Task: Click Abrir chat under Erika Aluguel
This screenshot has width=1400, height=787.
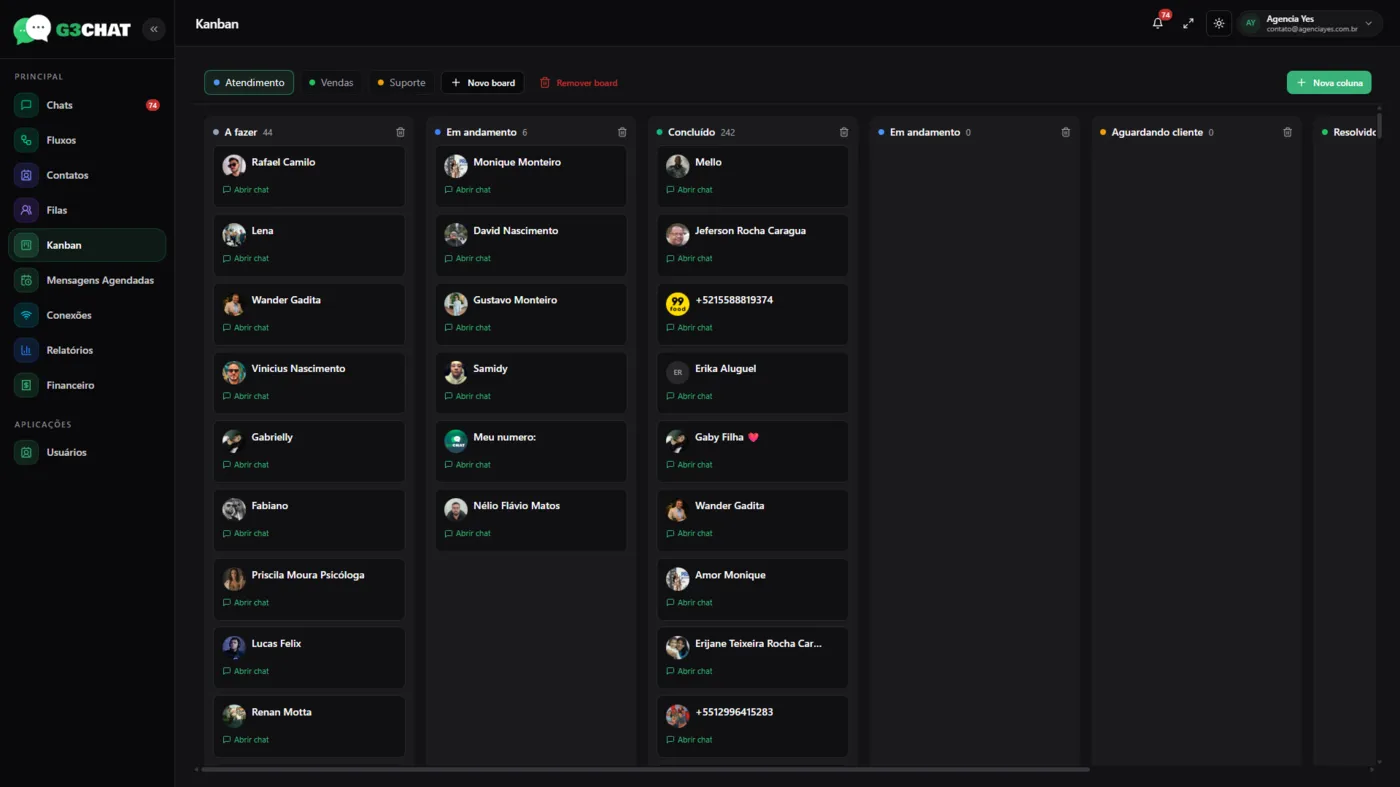Action: point(689,396)
